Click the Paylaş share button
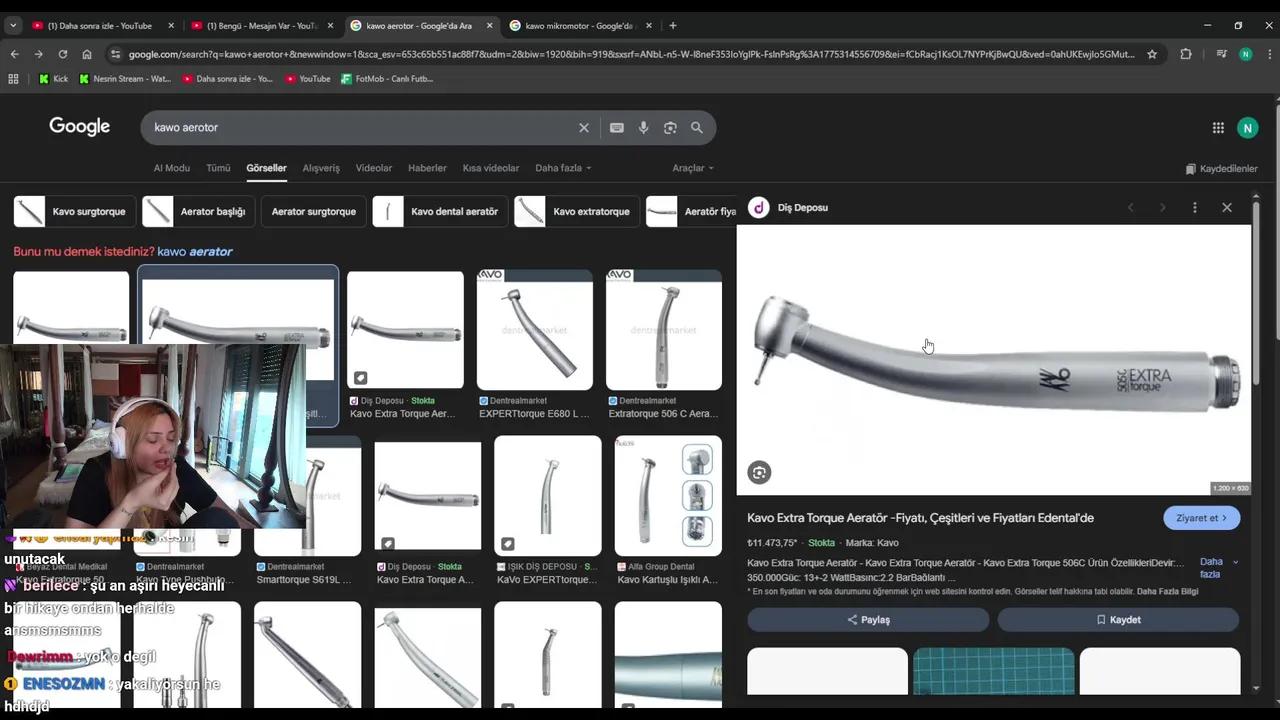Screen dimensions: 1280x720 click(868, 620)
